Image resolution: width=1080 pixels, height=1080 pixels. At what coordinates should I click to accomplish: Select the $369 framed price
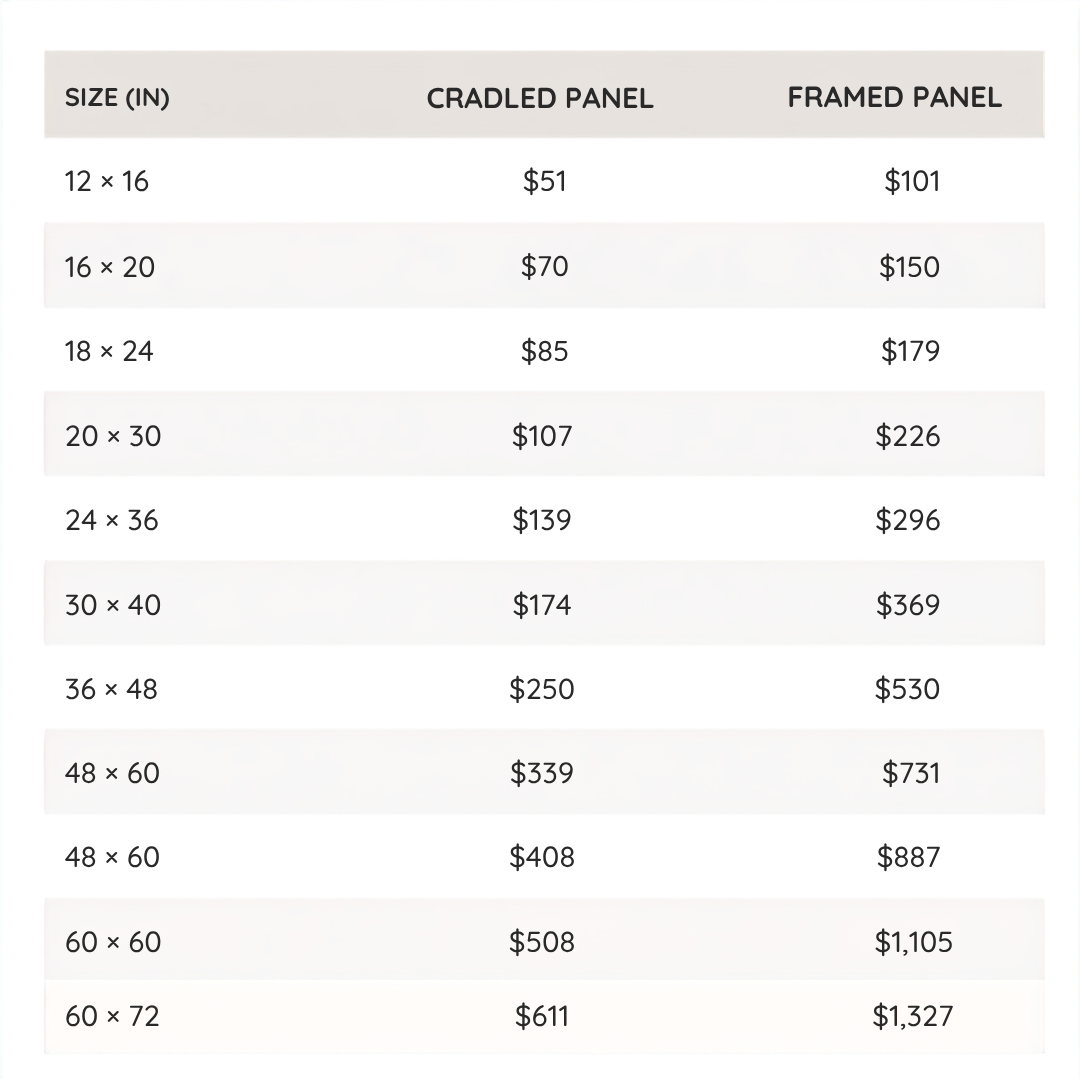908,605
